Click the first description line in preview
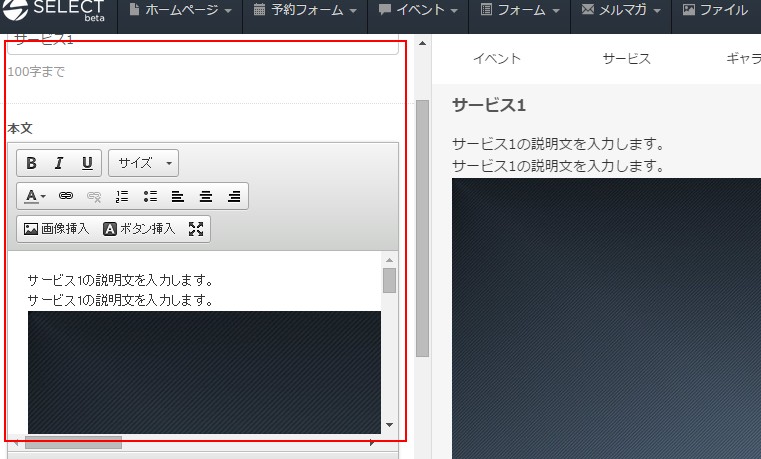This screenshot has height=459, width=761. click(558, 144)
